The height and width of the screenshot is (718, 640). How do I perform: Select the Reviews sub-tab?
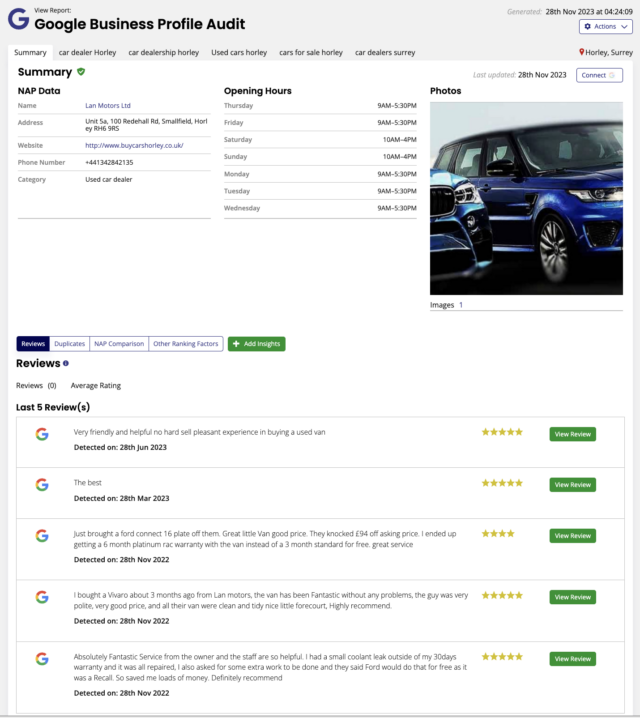(33, 344)
